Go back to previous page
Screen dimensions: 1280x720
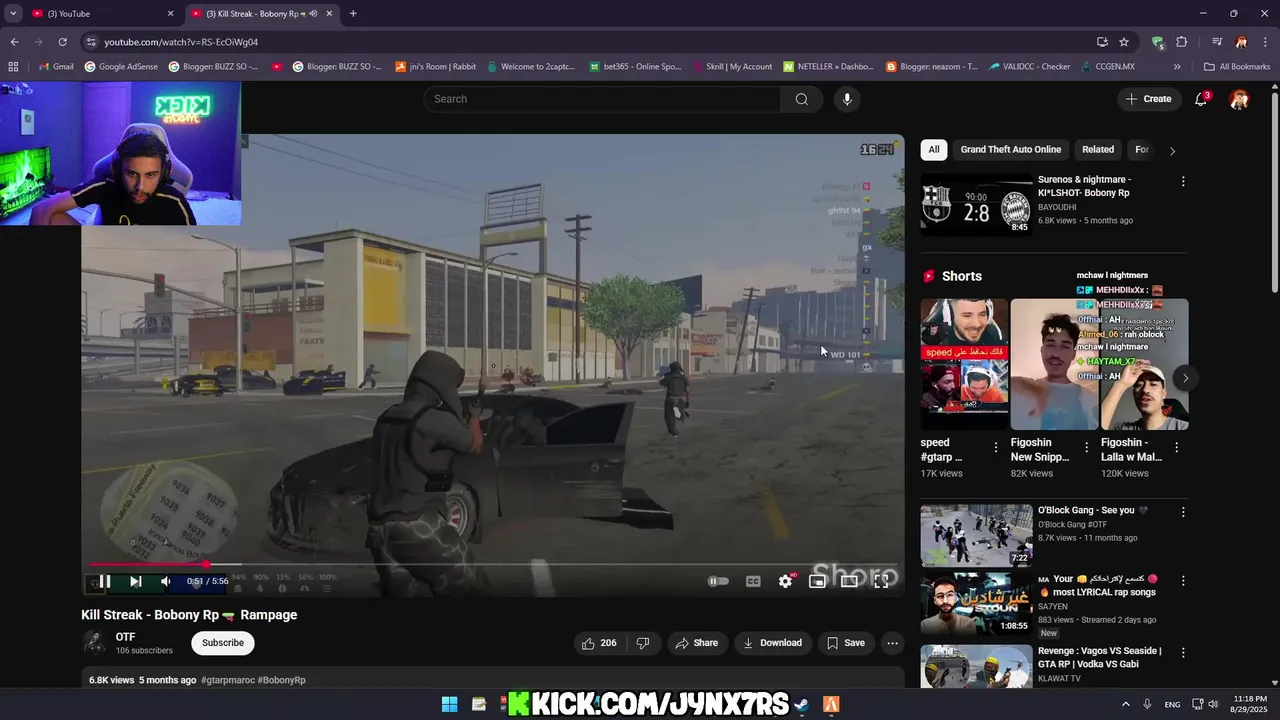(x=14, y=42)
